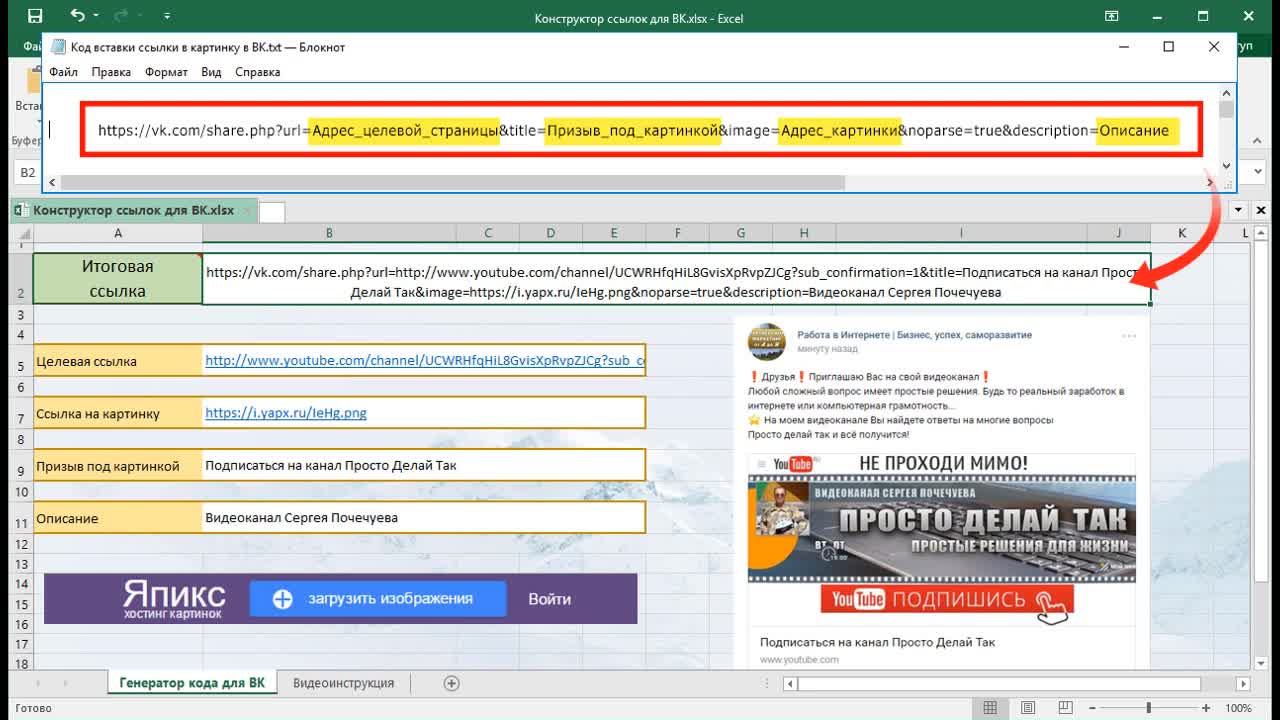
Task: Select column A header
Action: (x=118, y=233)
